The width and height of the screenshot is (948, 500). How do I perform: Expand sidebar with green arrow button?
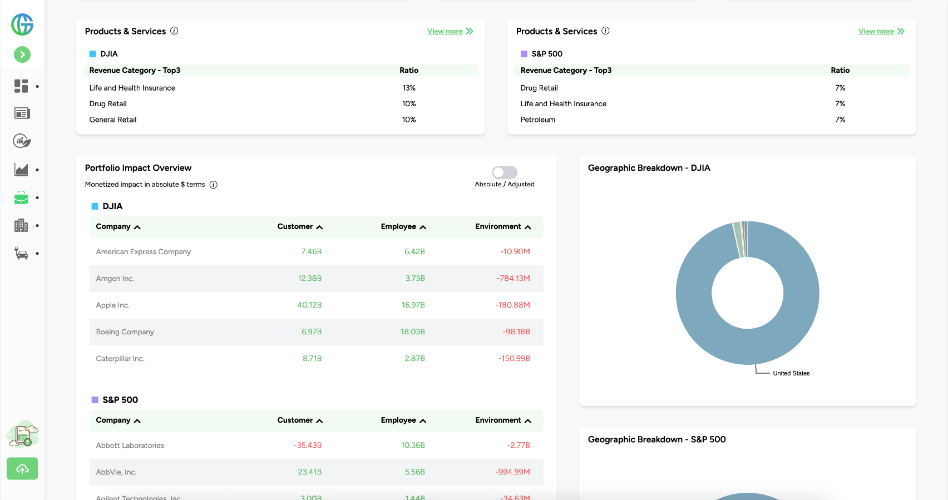(x=22, y=54)
